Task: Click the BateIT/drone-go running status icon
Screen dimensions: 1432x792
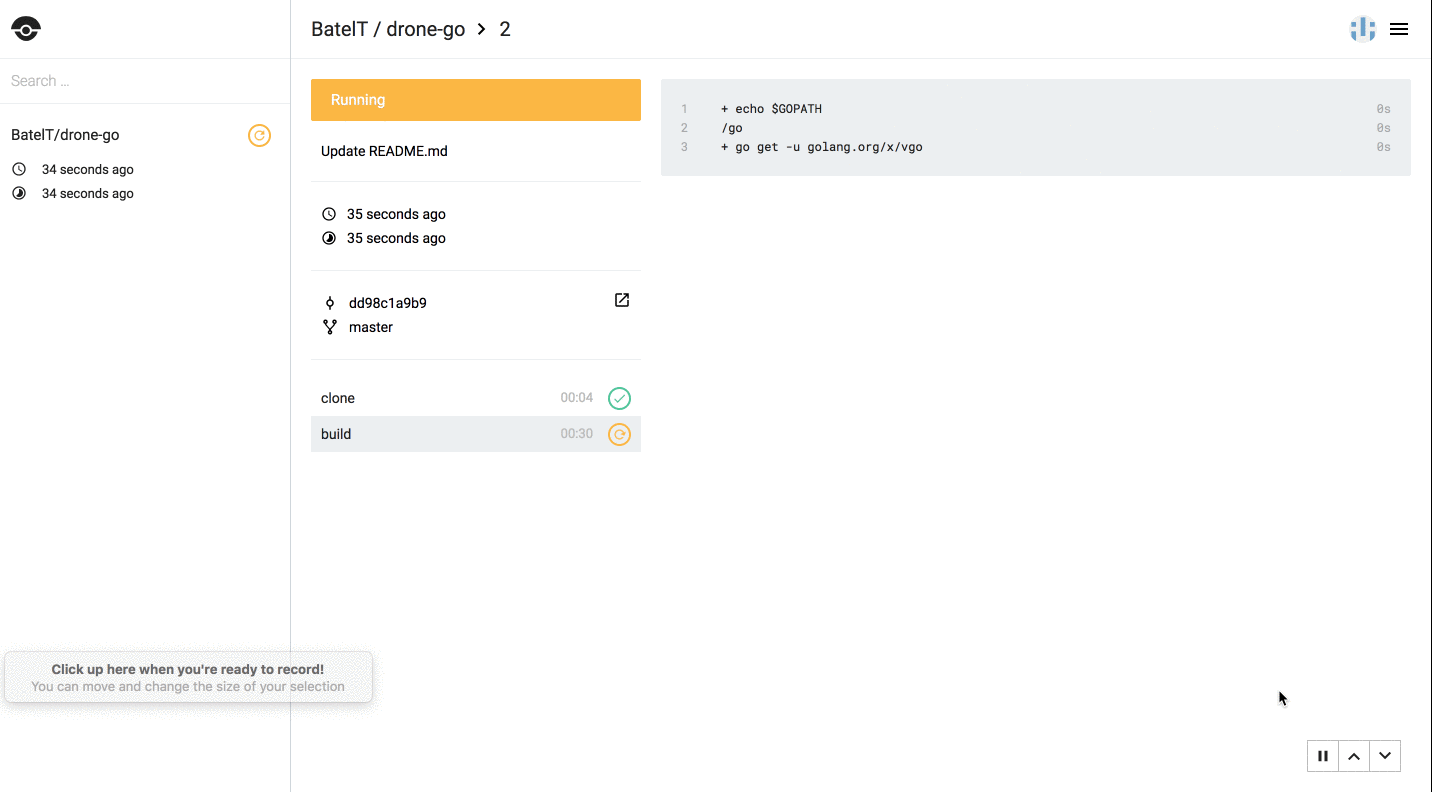Action: pos(259,135)
